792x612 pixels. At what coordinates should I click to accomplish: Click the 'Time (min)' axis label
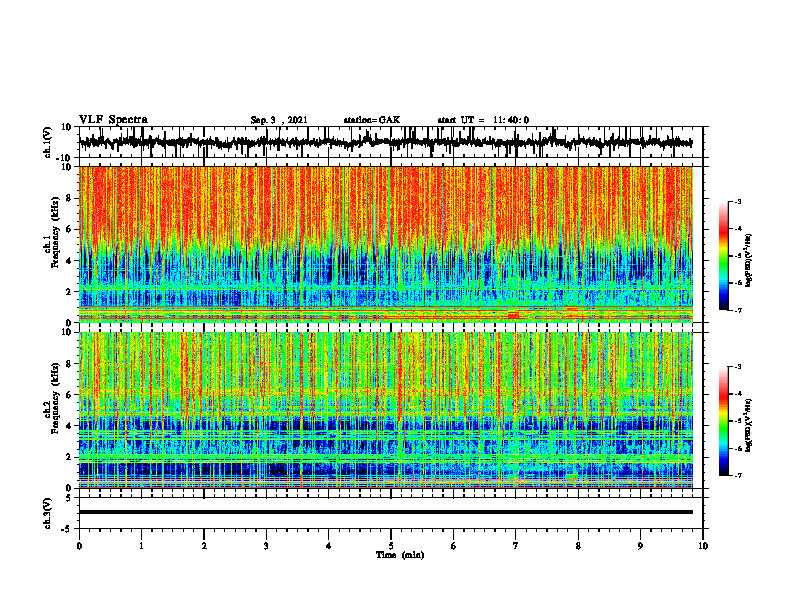pyautogui.click(x=400, y=555)
